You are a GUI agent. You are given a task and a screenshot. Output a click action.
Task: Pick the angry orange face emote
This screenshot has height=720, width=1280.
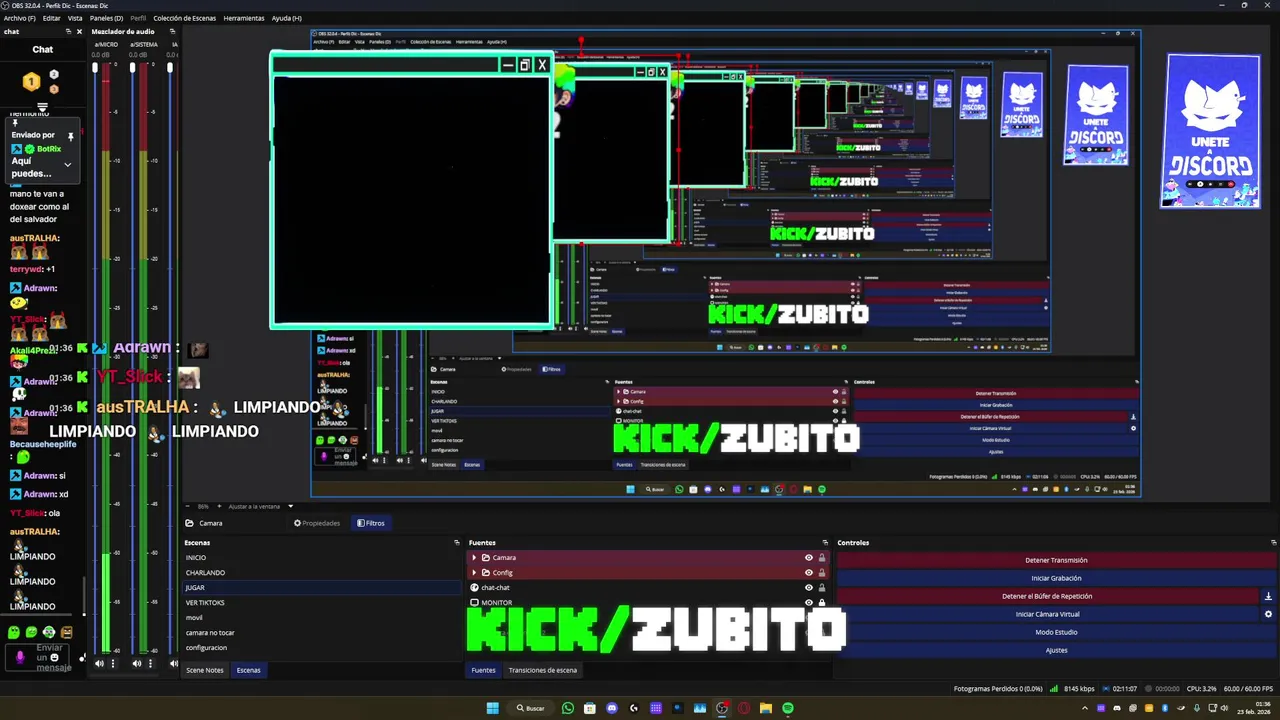coord(66,632)
